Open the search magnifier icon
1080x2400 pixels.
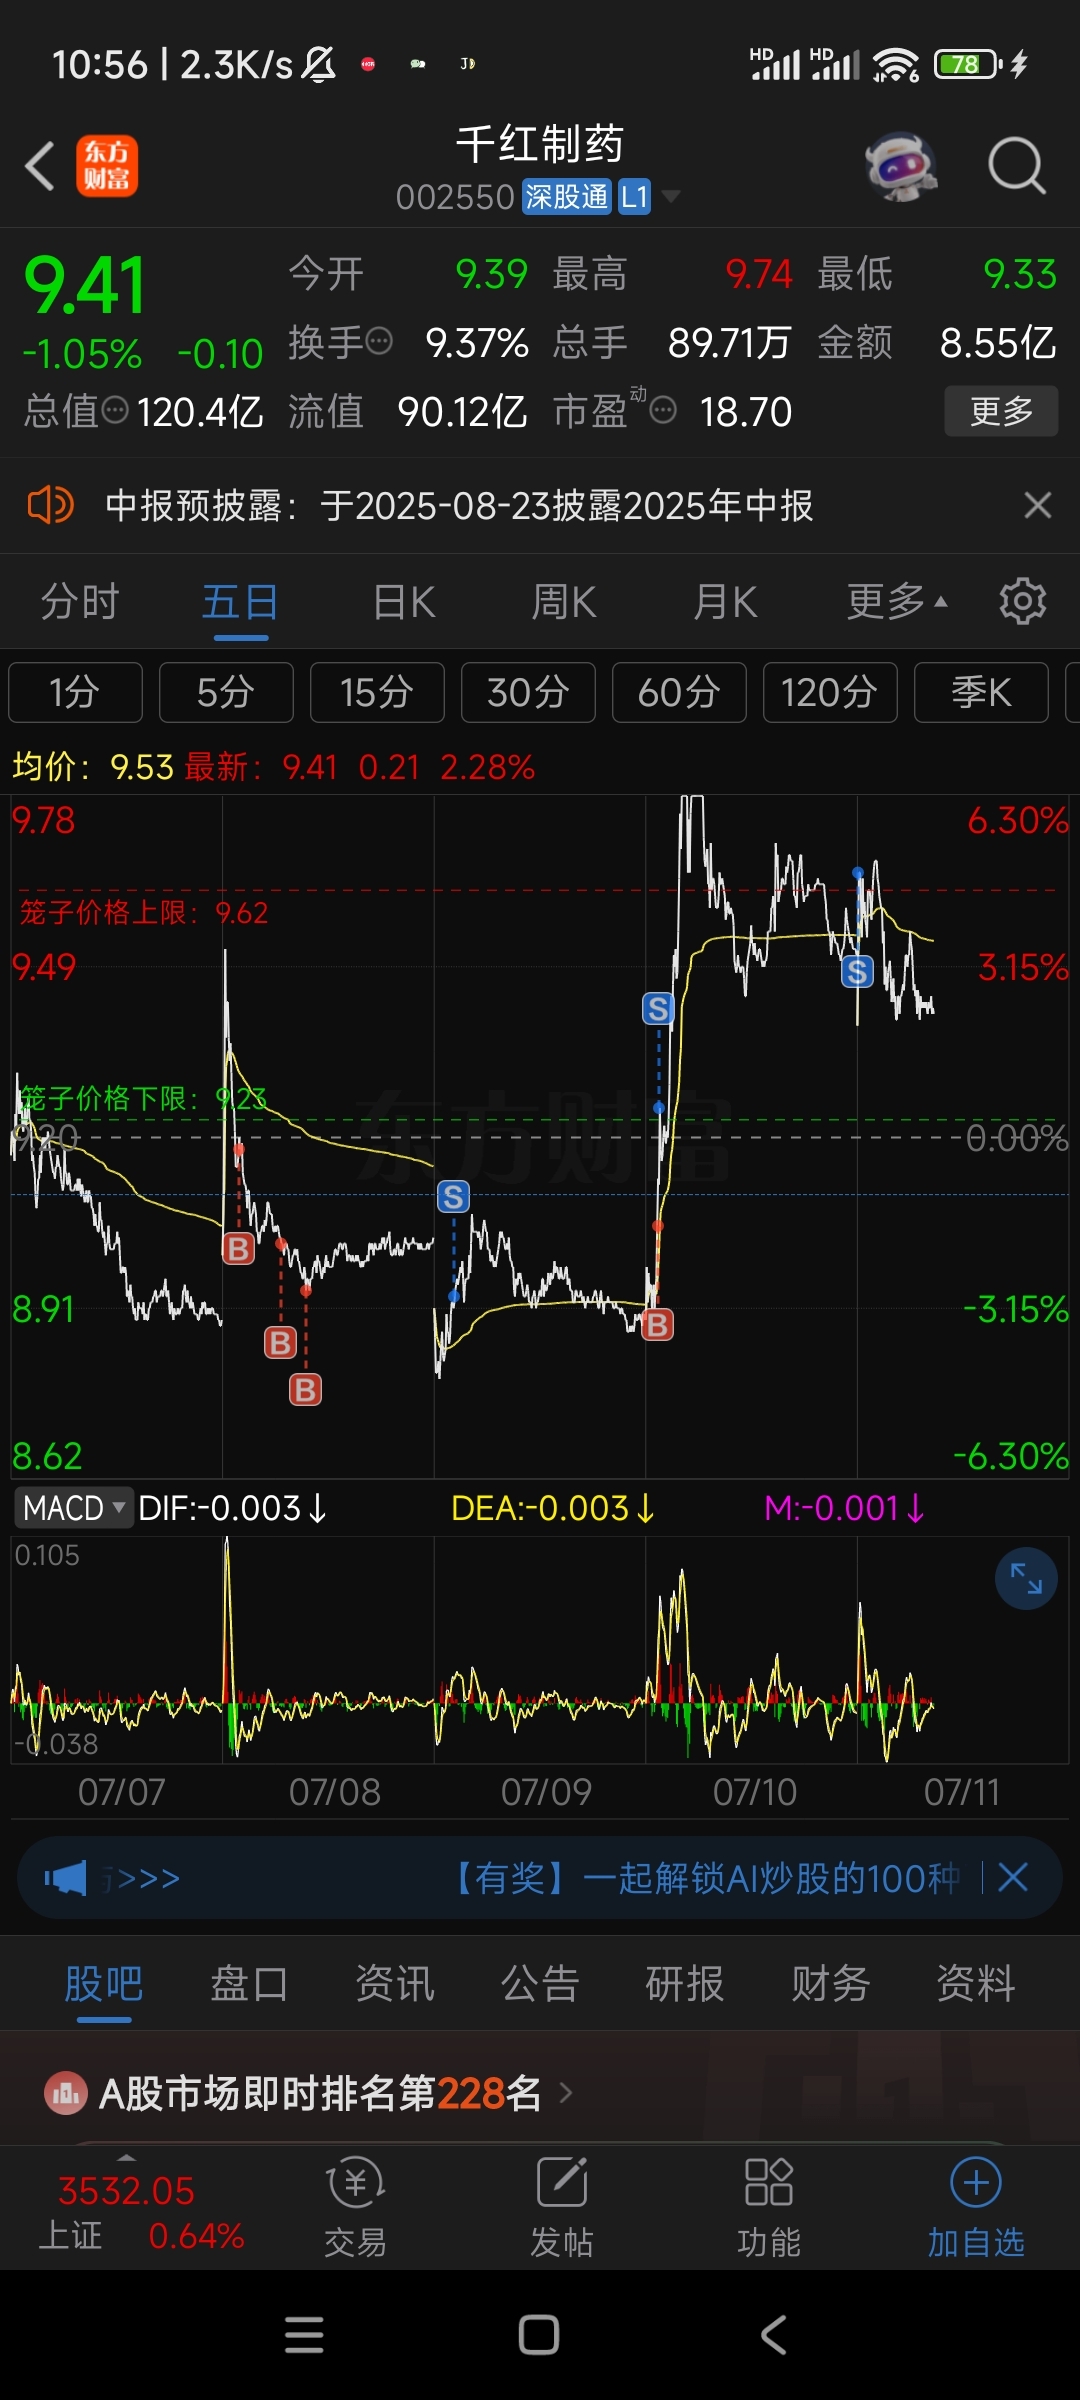(x=1017, y=166)
